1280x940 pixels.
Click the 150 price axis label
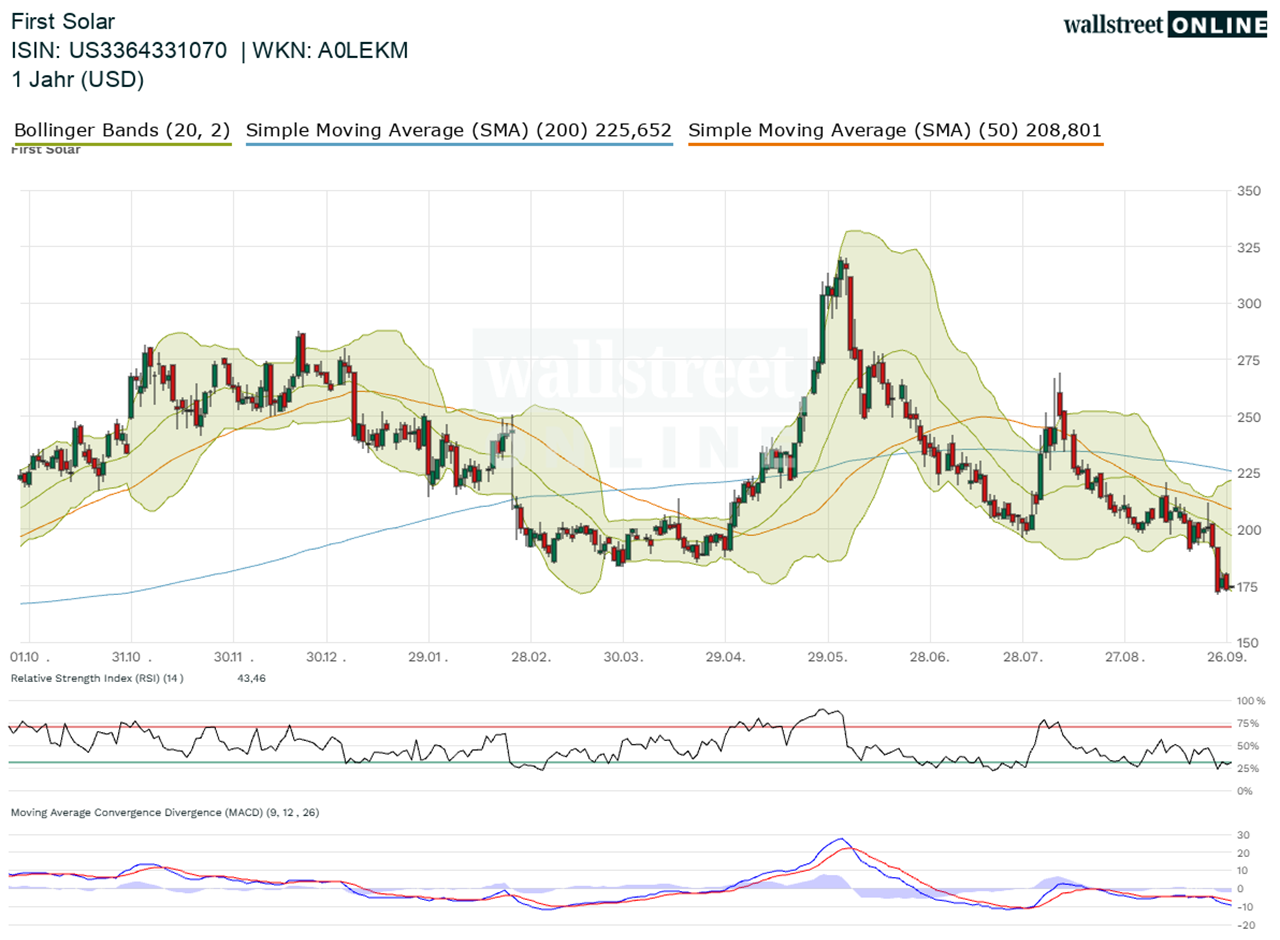(x=1246, y=643)
